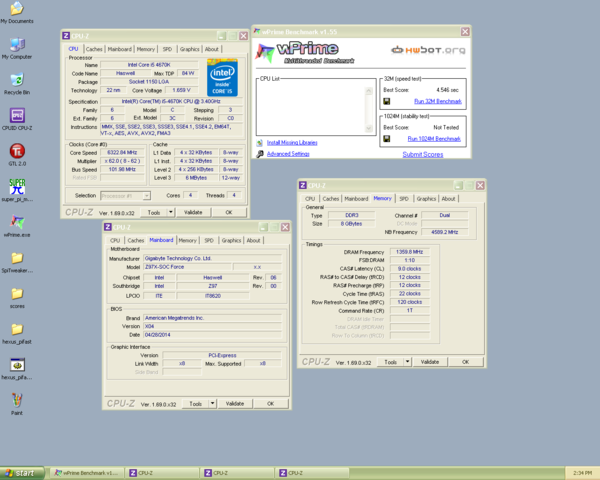Click the DRAM Frequency value field
Image resolution: width=600 pixels, height=480 pixels.
pos(409,252)
